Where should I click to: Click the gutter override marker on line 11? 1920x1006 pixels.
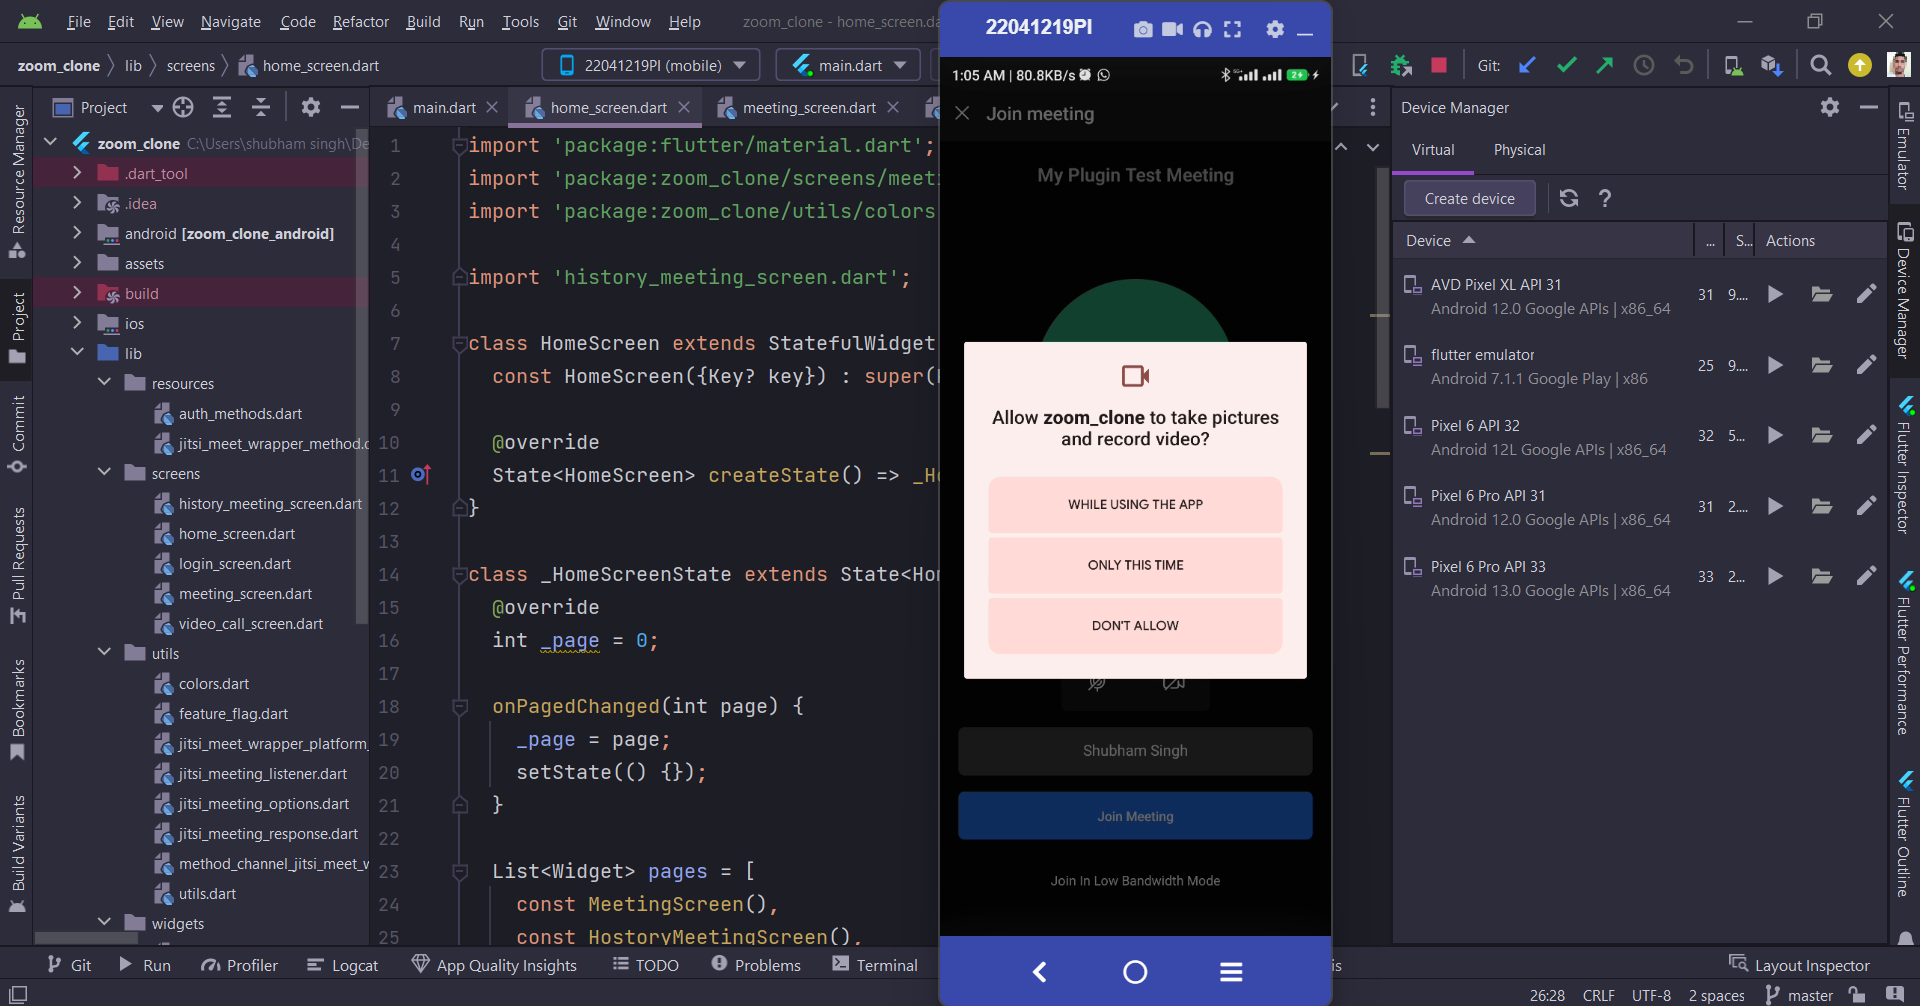[x=421, y=474]
